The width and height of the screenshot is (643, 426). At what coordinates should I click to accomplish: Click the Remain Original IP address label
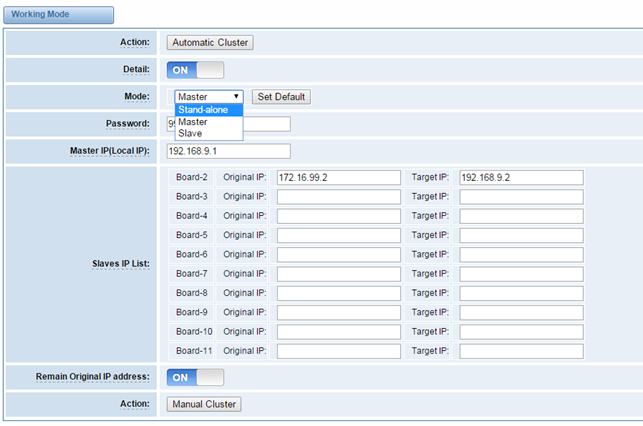click(x=92, y=376)
